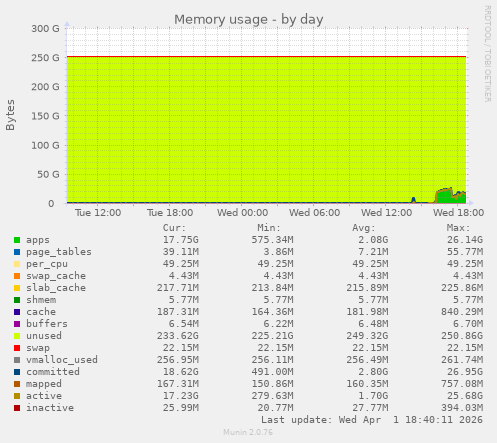The width and height of the screenshot is (497, 443).
Task: Click the 'cache' legend label
Action: 41,312
